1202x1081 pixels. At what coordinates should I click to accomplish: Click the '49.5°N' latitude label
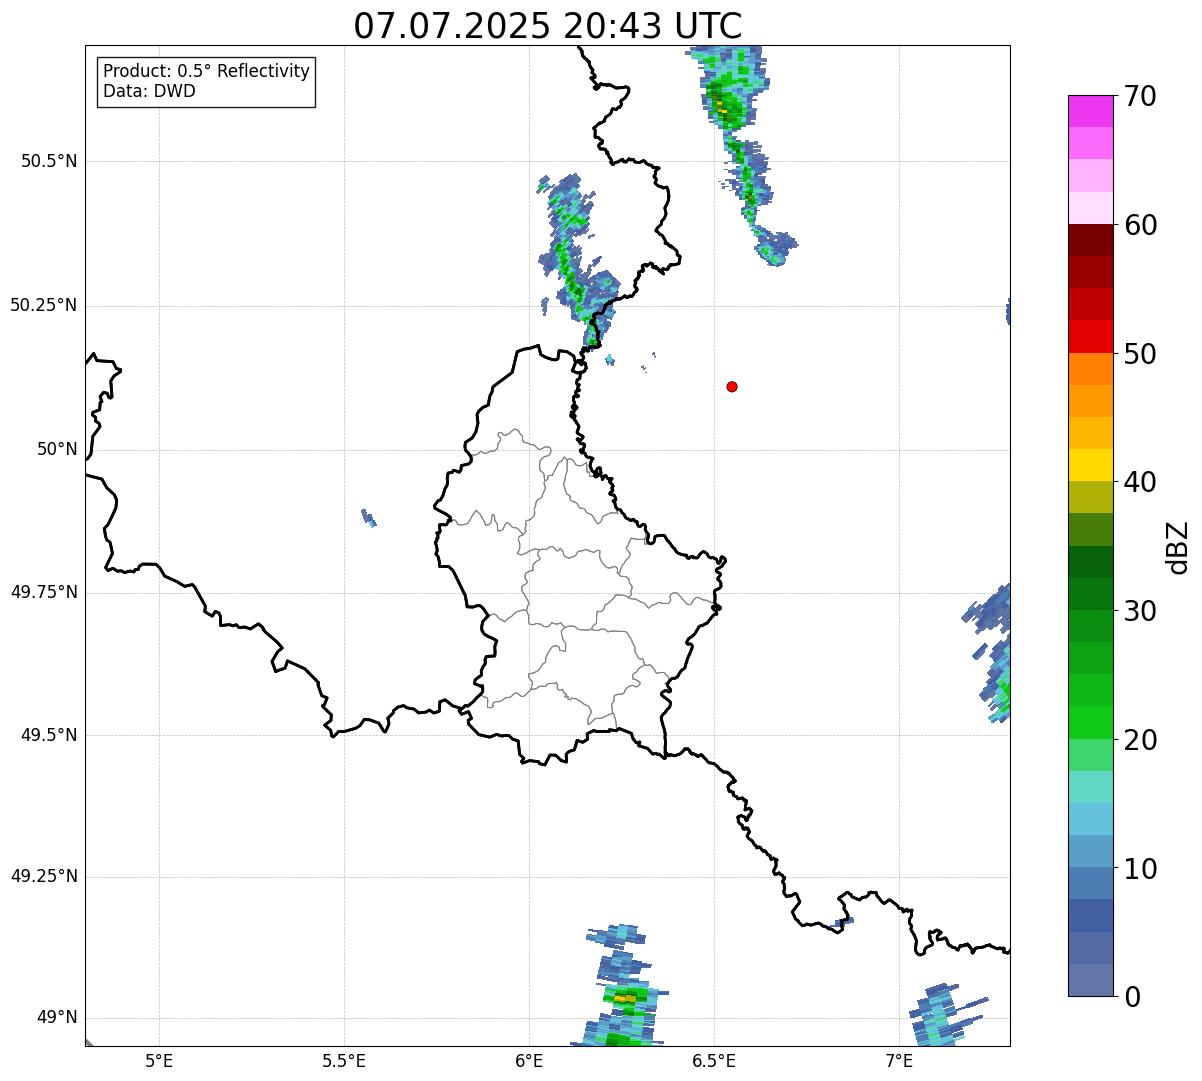48,735
